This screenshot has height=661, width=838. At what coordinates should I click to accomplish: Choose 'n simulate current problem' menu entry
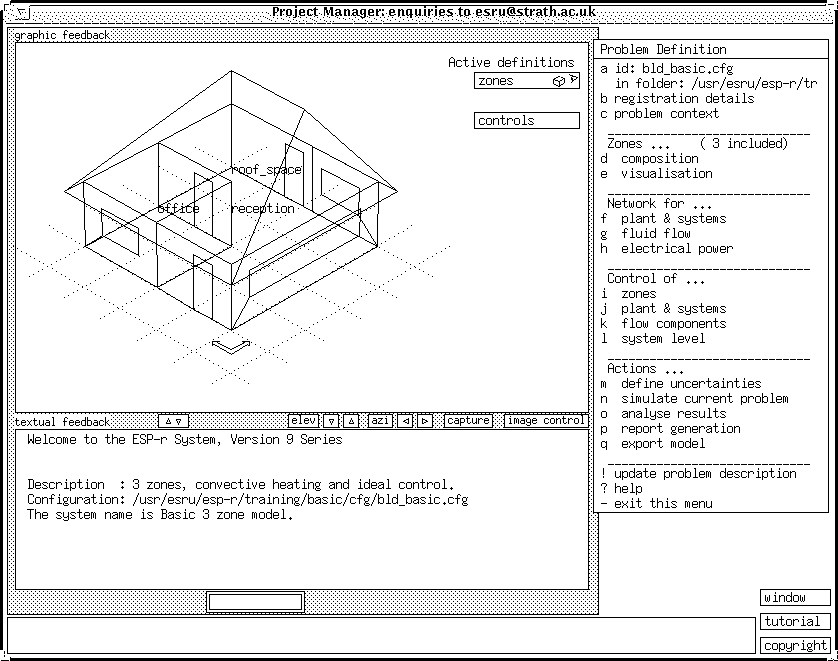click(x=703, y=399)
